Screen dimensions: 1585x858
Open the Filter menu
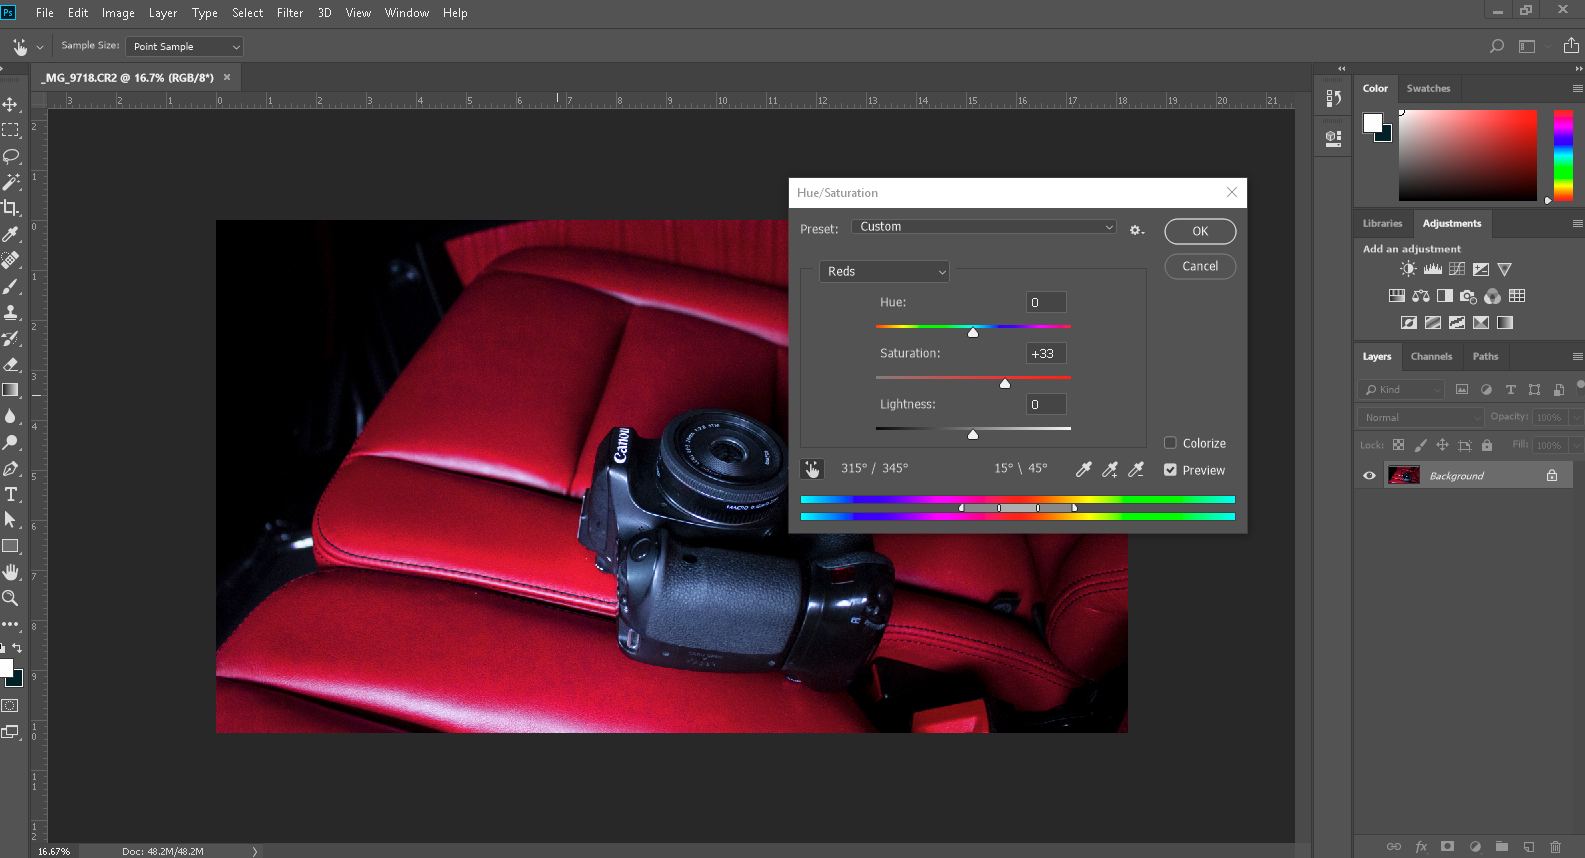pyautogui.click(x=290, y=13)
